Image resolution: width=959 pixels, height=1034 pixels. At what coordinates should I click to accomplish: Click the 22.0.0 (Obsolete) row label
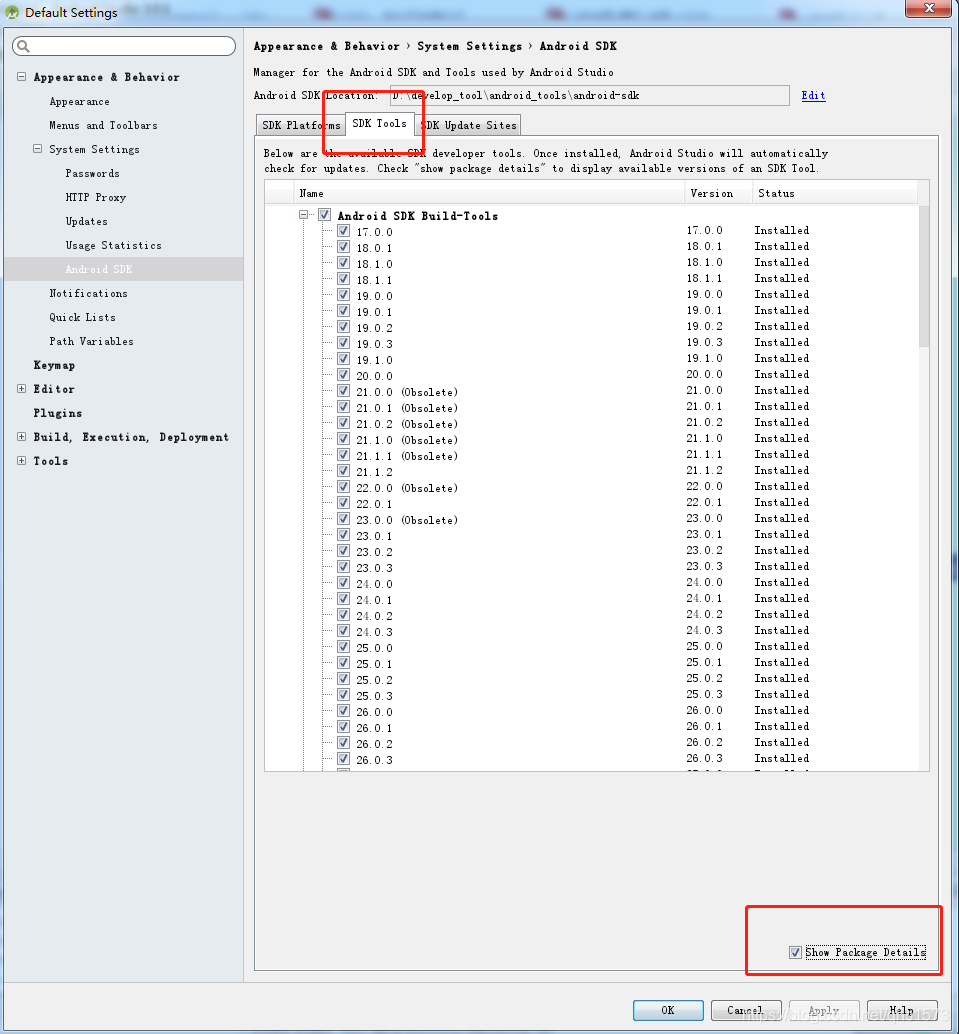(407, 488)
